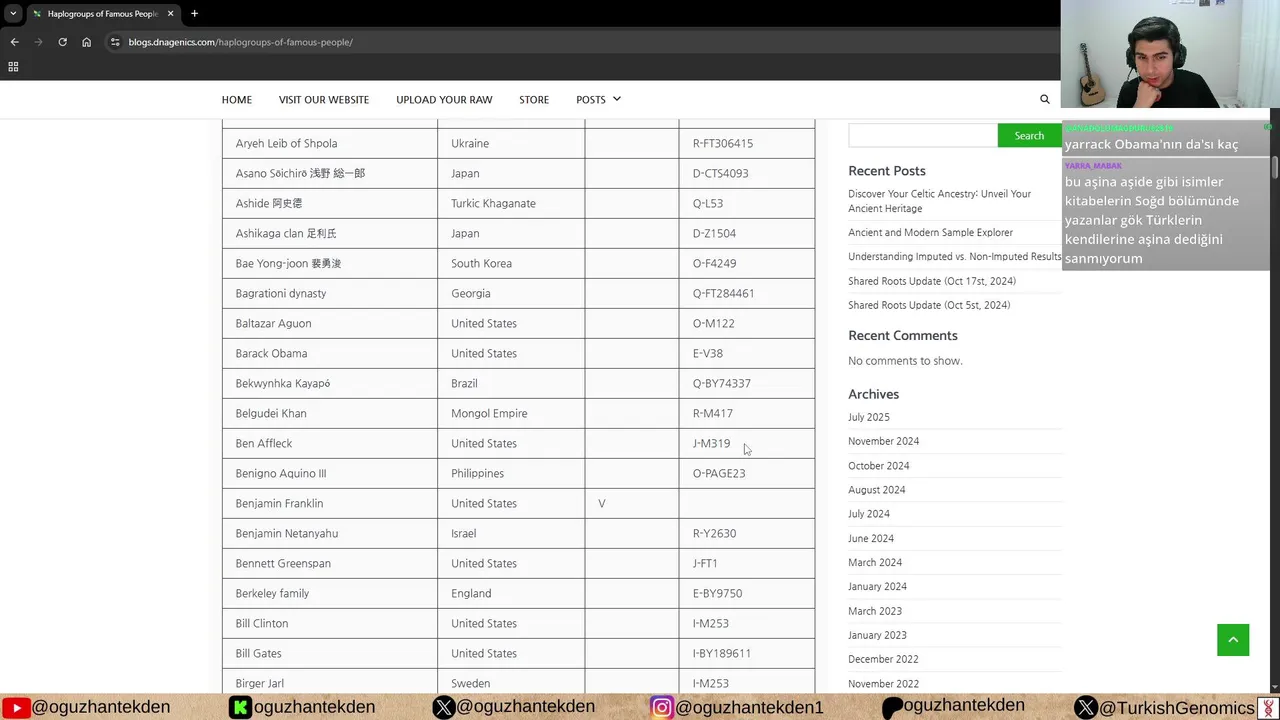Viewport: 1280px width, 720px height.
Task: Click the I-BY189611 haplogroup cell
Action: tap(746, 653)
